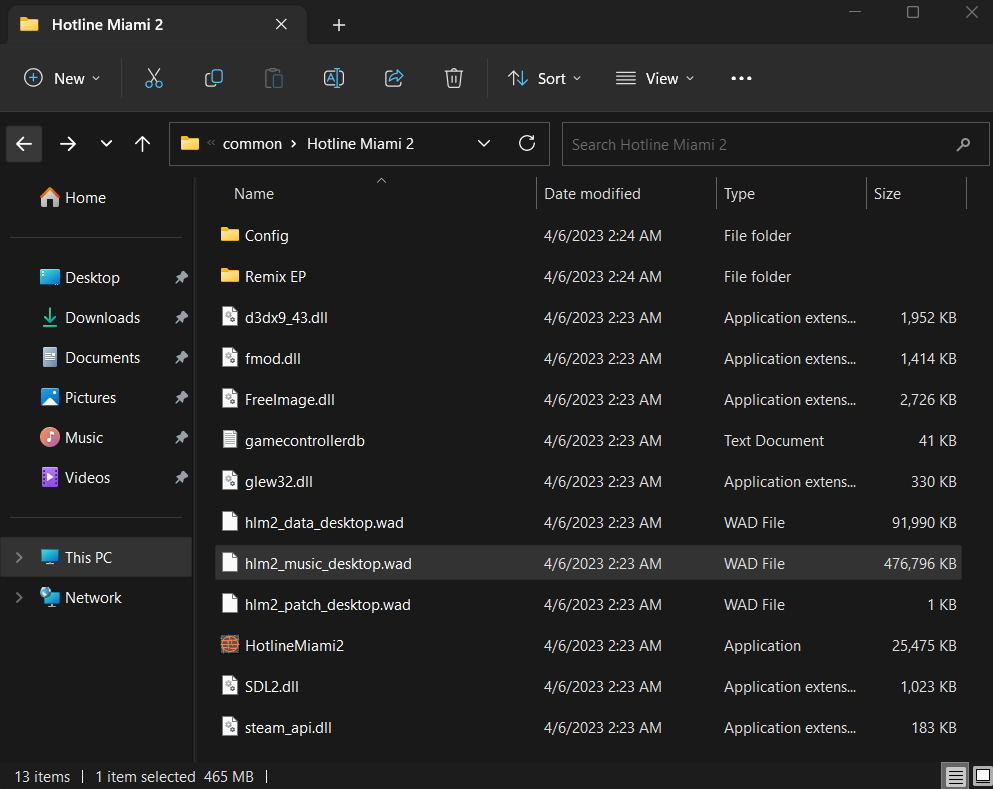The width and height of the screenshot is (993, 789).
Task: Navigate back with the back arrow
Action: tap(24, 144)
